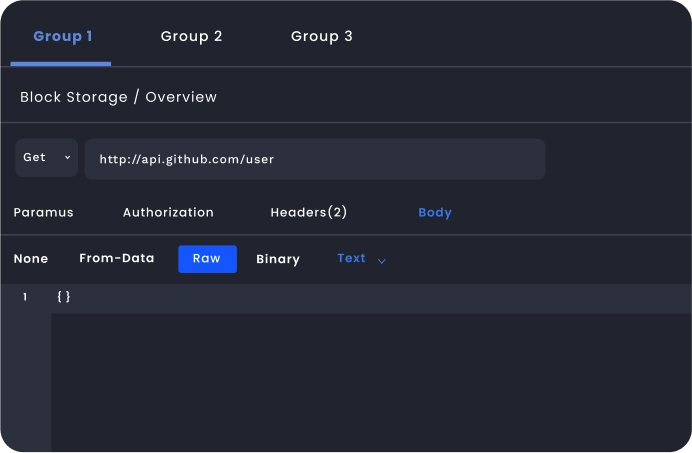Click the Overview breadcrumb
Screen dimensions: 692x453
(x=181, y=97)
